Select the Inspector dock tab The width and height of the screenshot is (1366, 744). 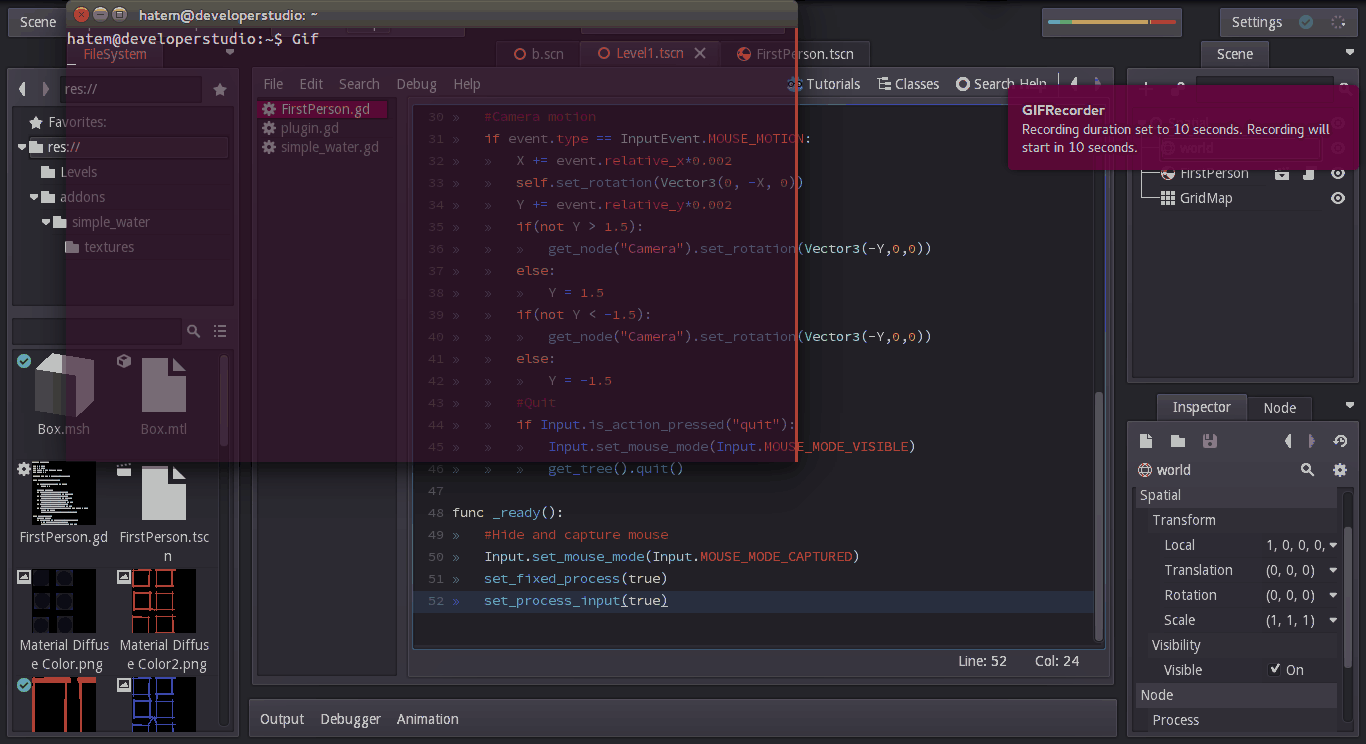click(x=1201, y=407)
